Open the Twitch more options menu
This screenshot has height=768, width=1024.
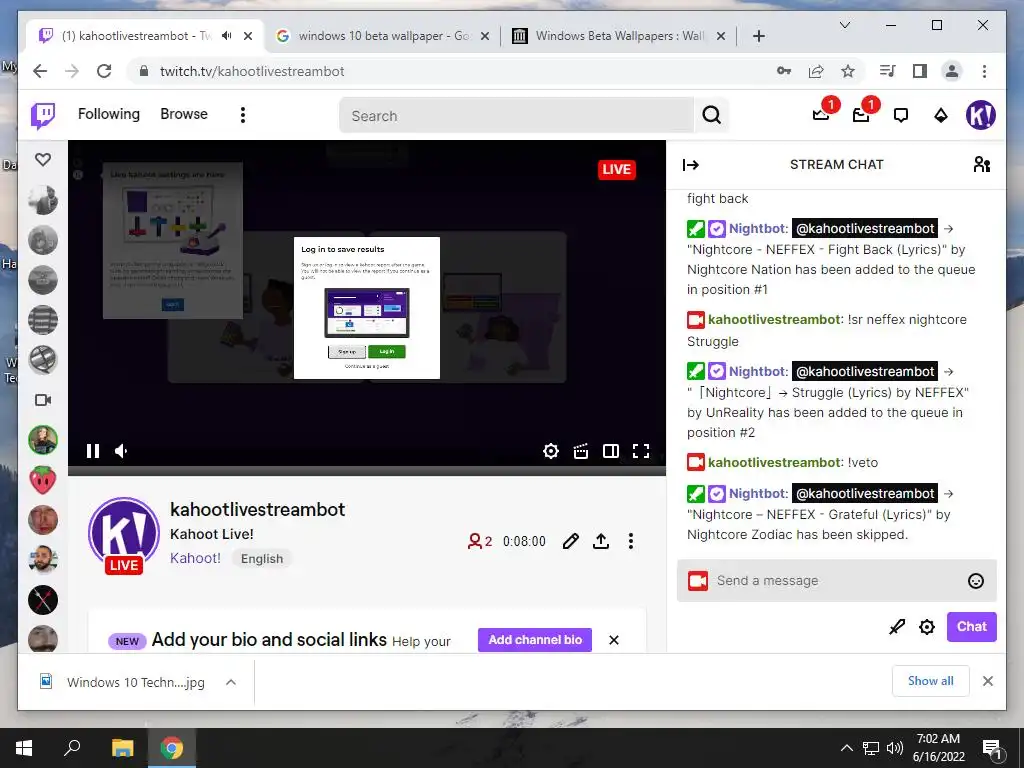(243, 115)
